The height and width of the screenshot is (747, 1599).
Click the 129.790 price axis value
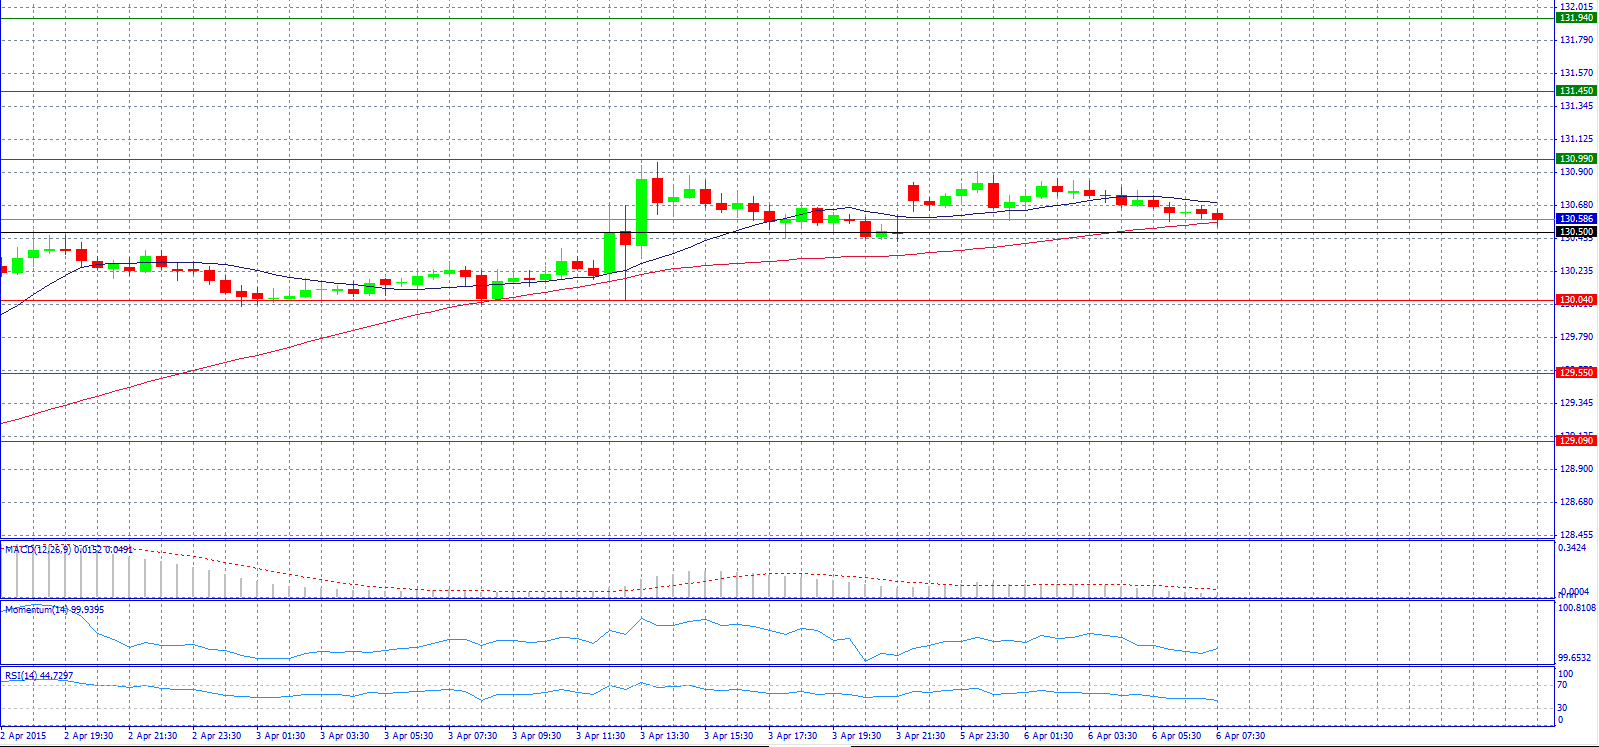(x=1577, y=337)
